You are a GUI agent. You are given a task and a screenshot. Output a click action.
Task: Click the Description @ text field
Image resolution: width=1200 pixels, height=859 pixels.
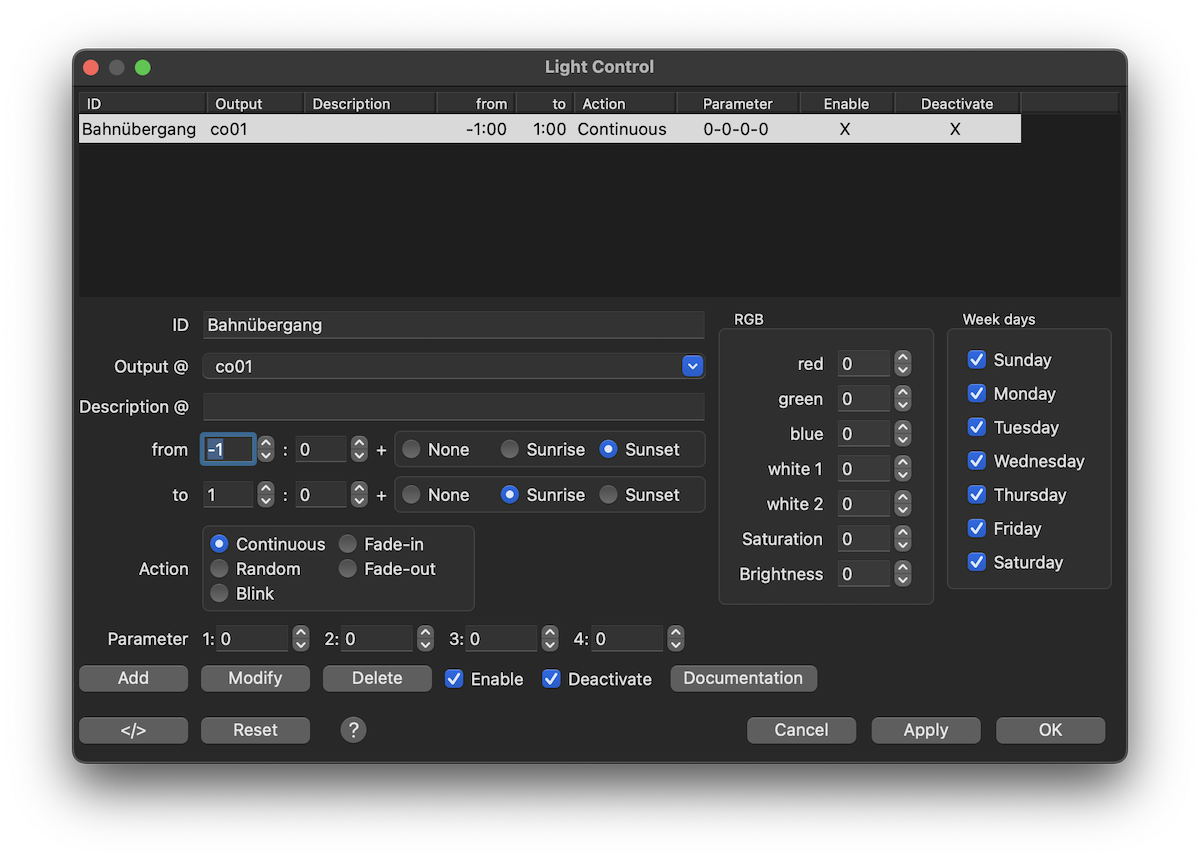coord(453,407)
